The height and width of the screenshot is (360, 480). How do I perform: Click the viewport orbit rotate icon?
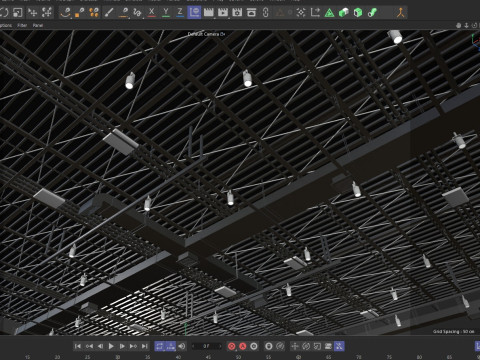pyautogui.click(x=474, y=25)
